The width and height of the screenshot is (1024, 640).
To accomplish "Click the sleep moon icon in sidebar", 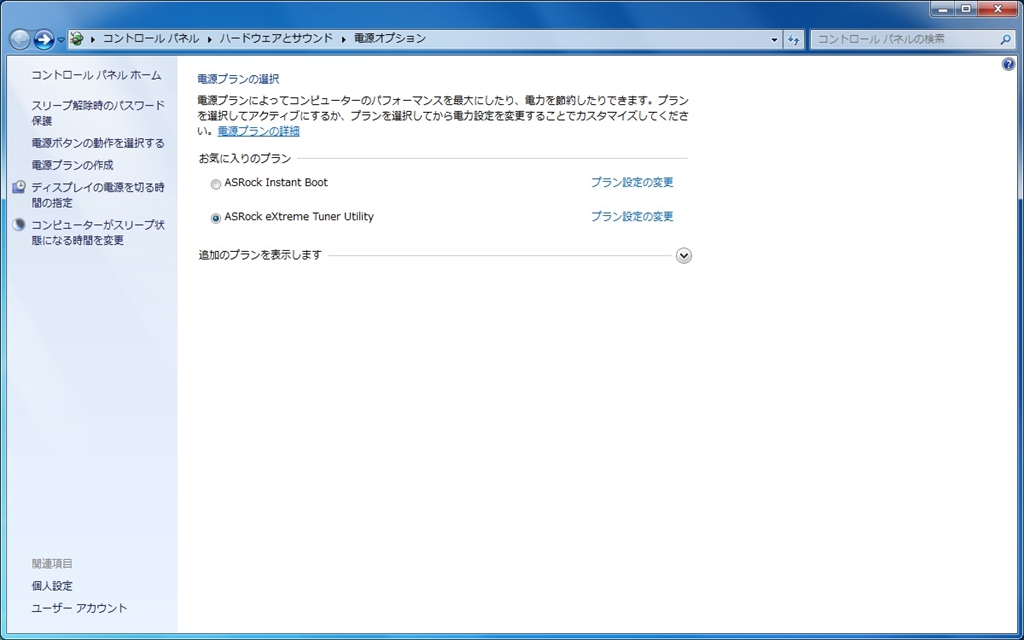I will 19,225.
